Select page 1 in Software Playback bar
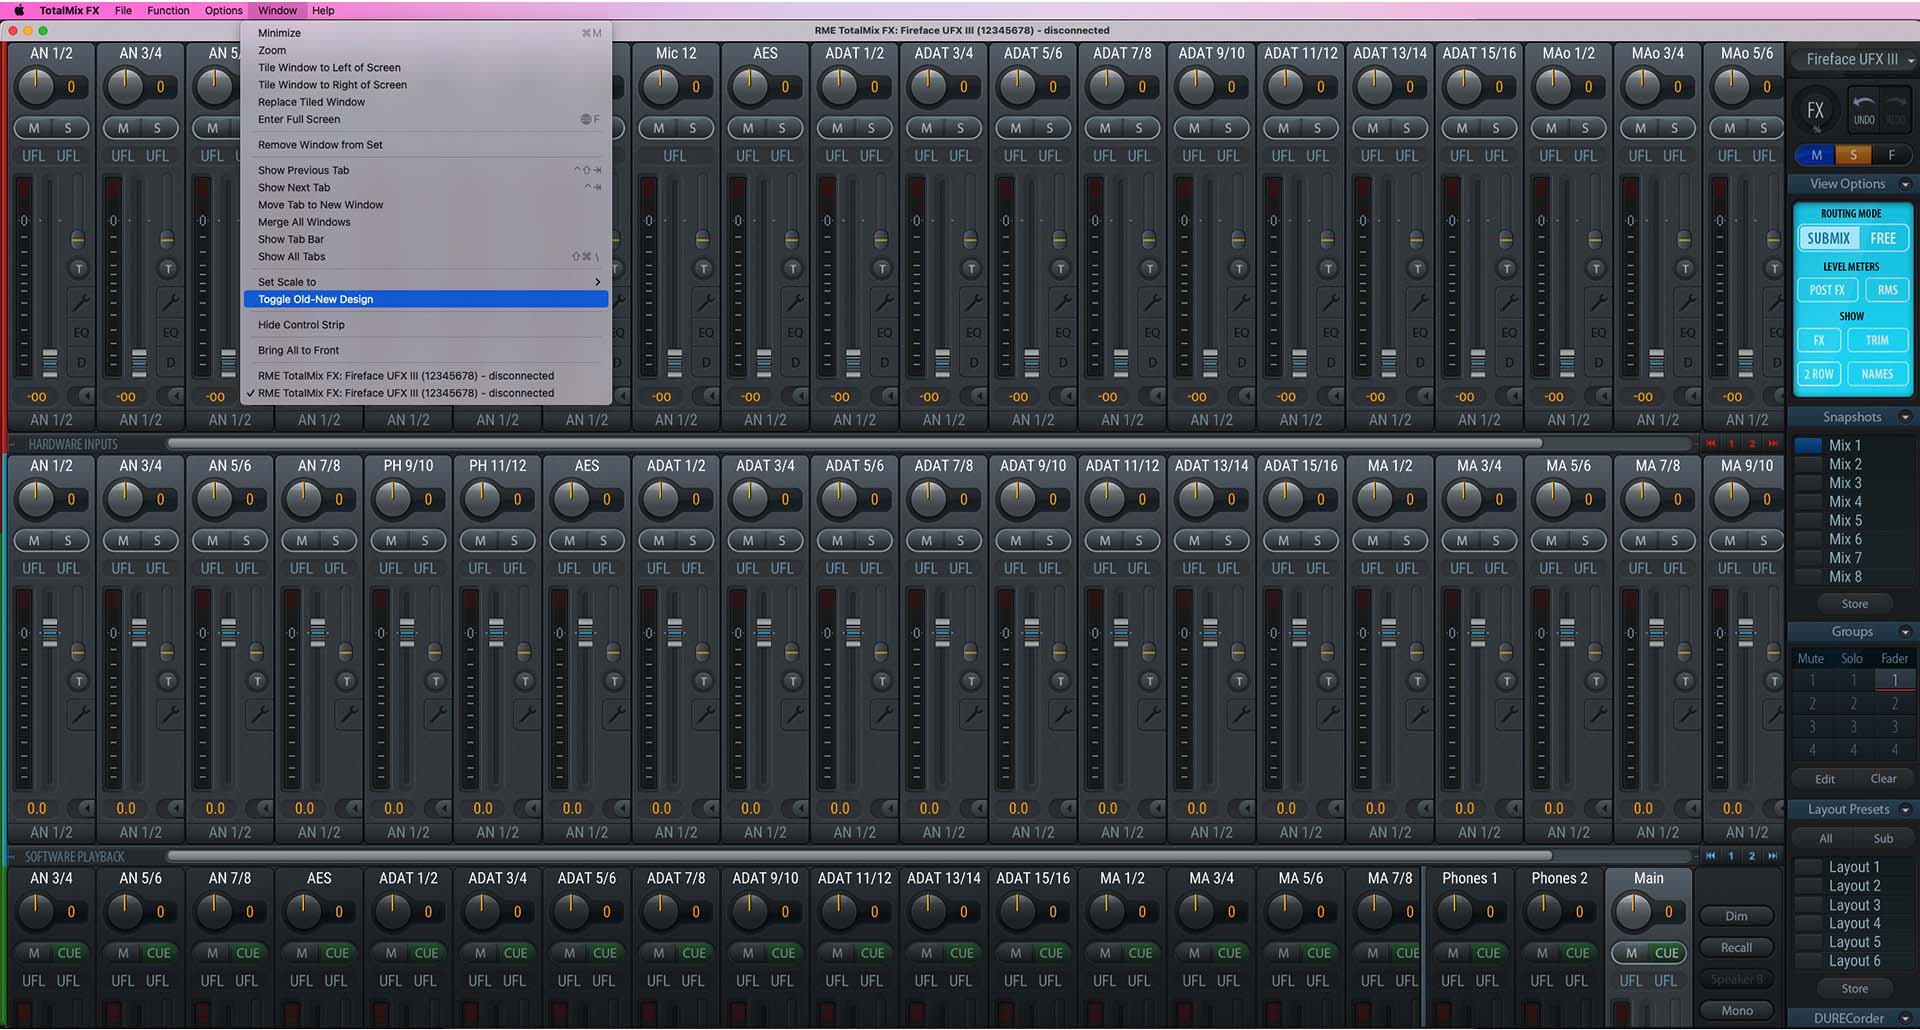 tap(1731, 856)
